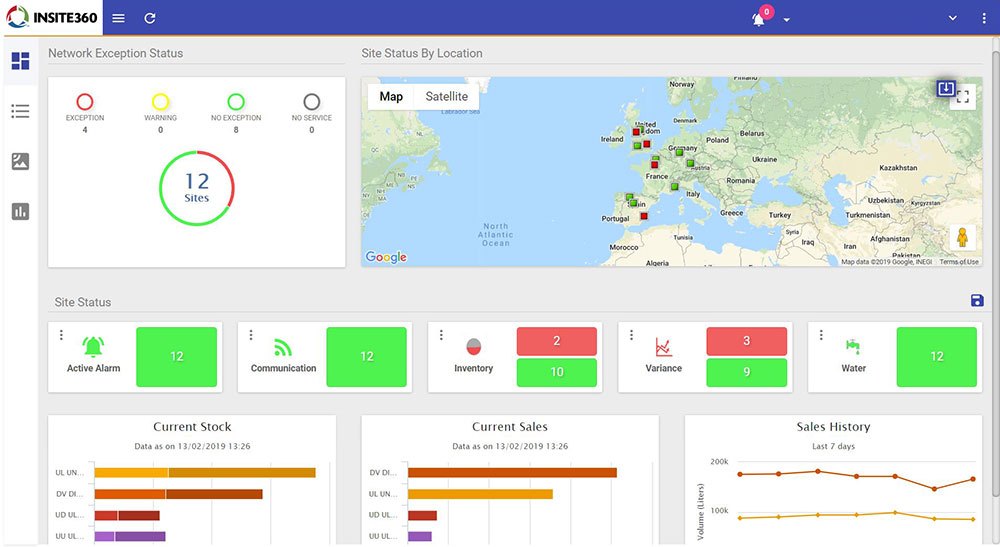This screenshot has width=1000, height=547.
Task: Click the Sales History chart title
Action: (x=833, y=427)
